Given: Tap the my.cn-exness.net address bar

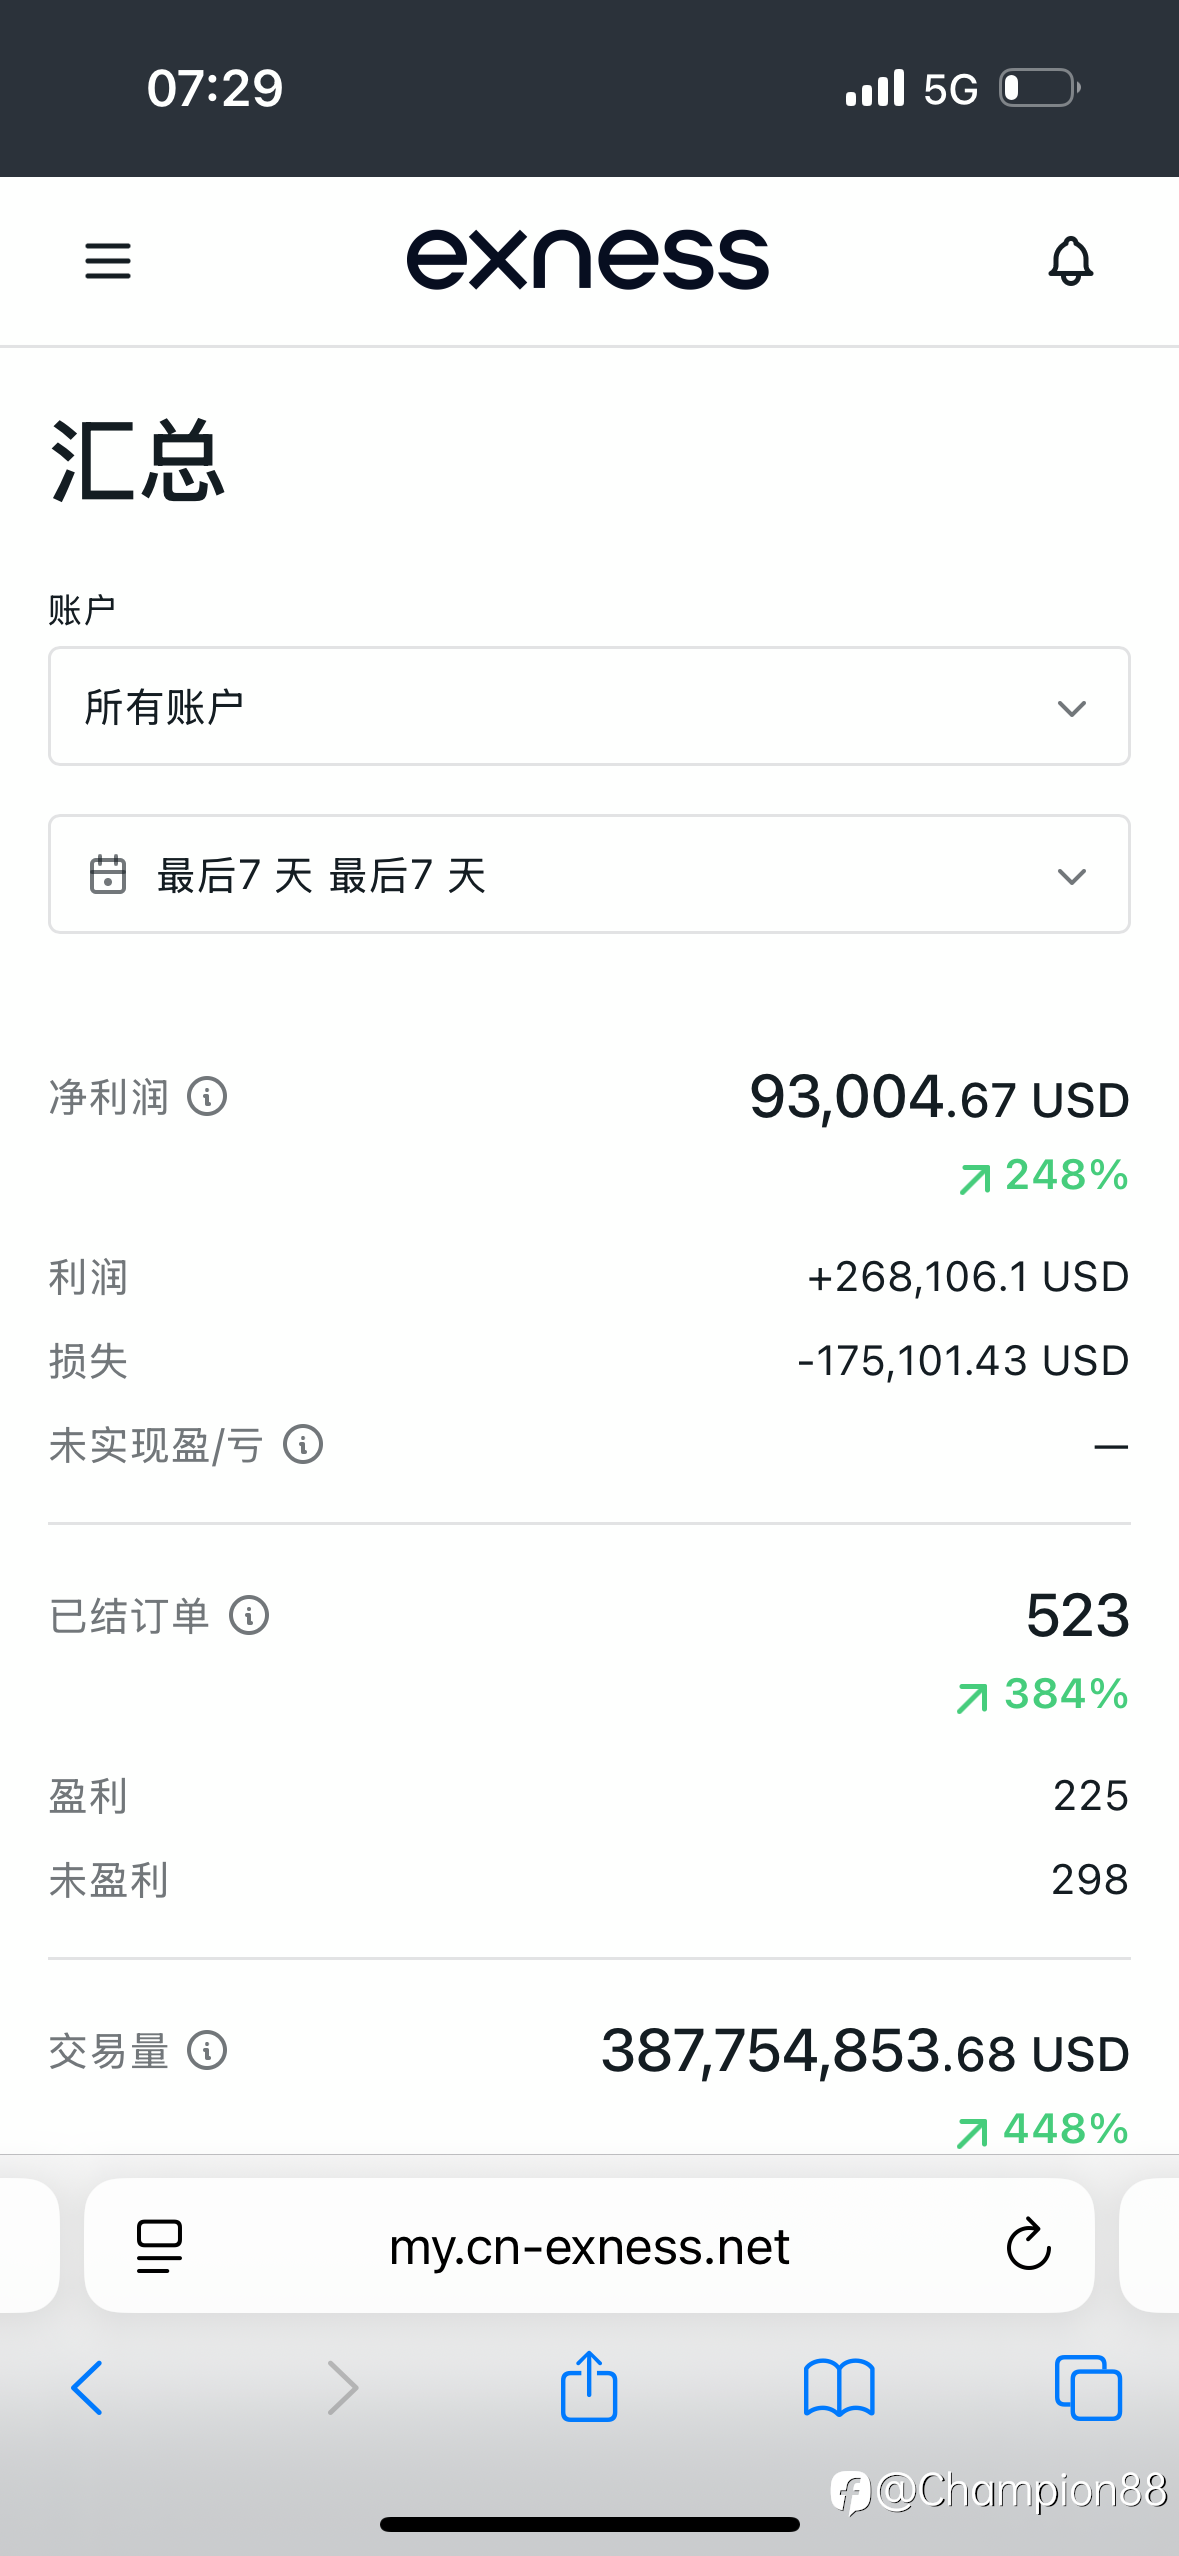Looking at the screenshot, I should 588,2246.
